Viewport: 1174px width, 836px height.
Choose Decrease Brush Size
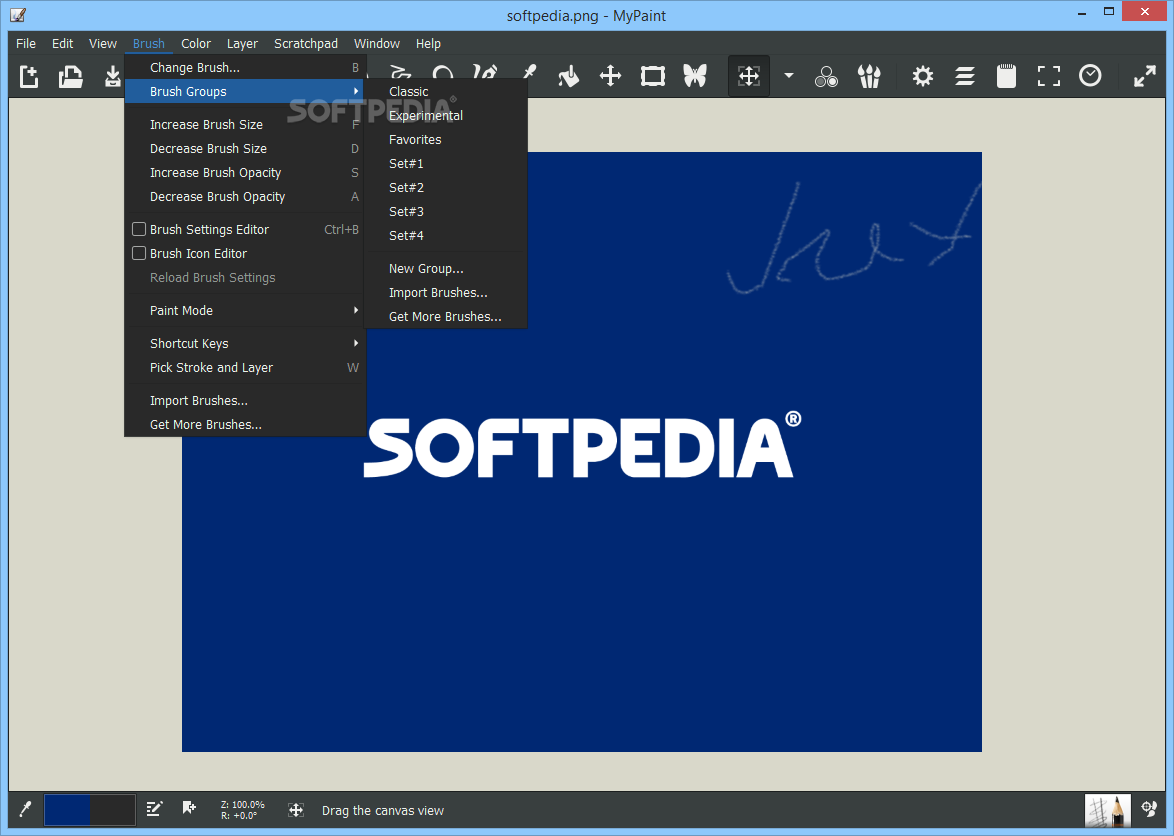pyautogui.click(x=246, y=148)
